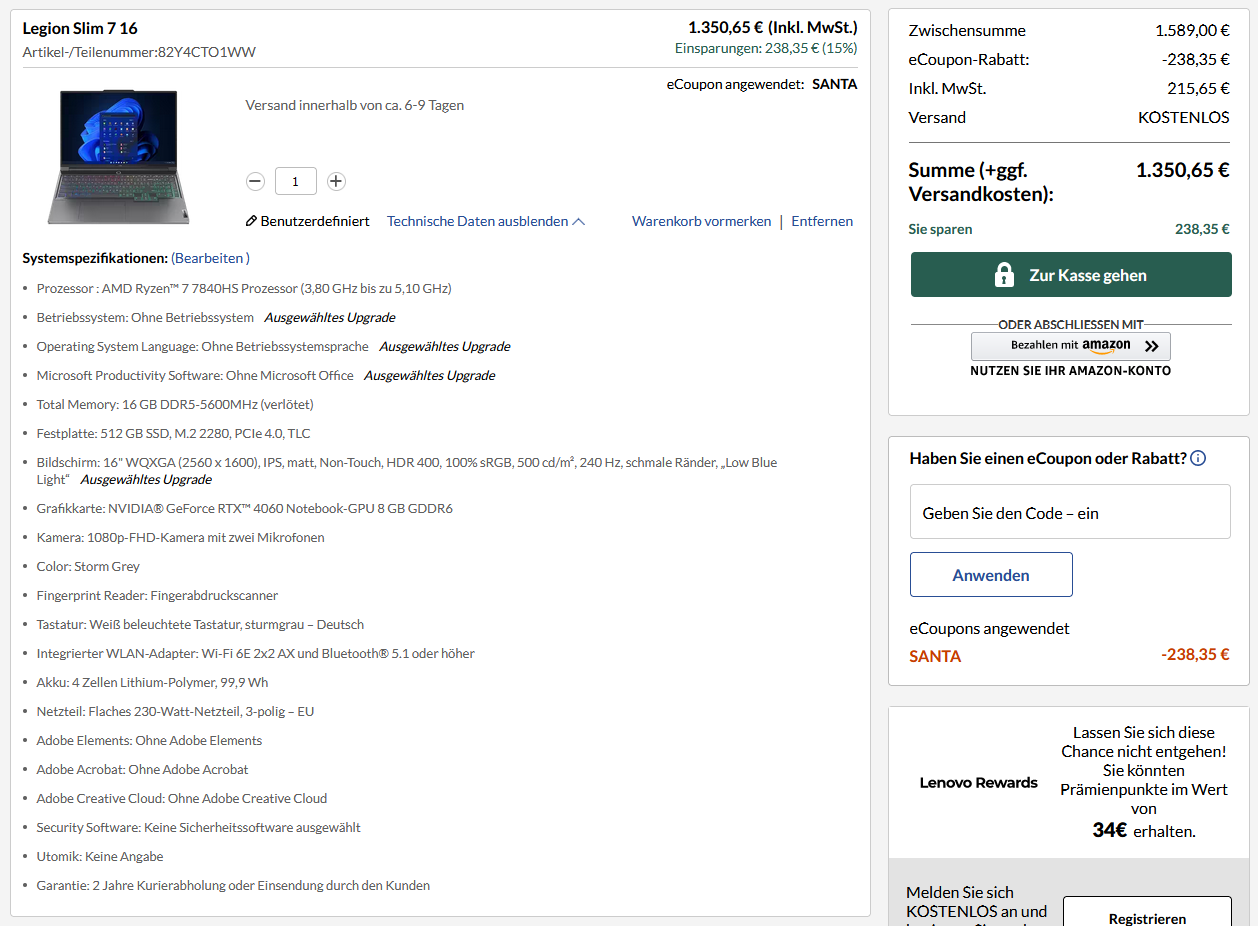Viewport: 1258px width, 926px height.
Task: Collapse Technische Daten via the chevron
Action: tap(580, 220)
